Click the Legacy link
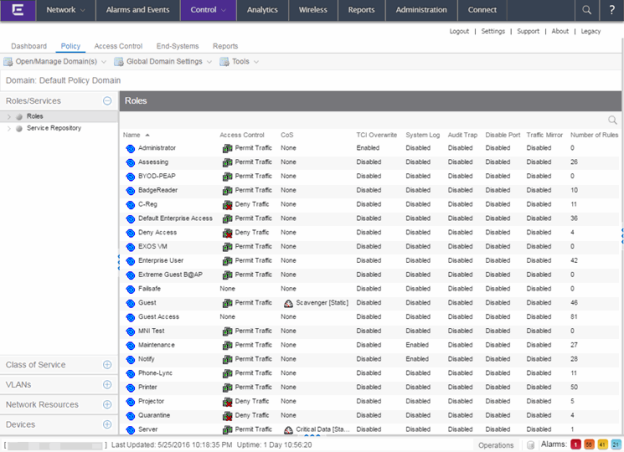624x452 pixels. (x=591, y=31)
